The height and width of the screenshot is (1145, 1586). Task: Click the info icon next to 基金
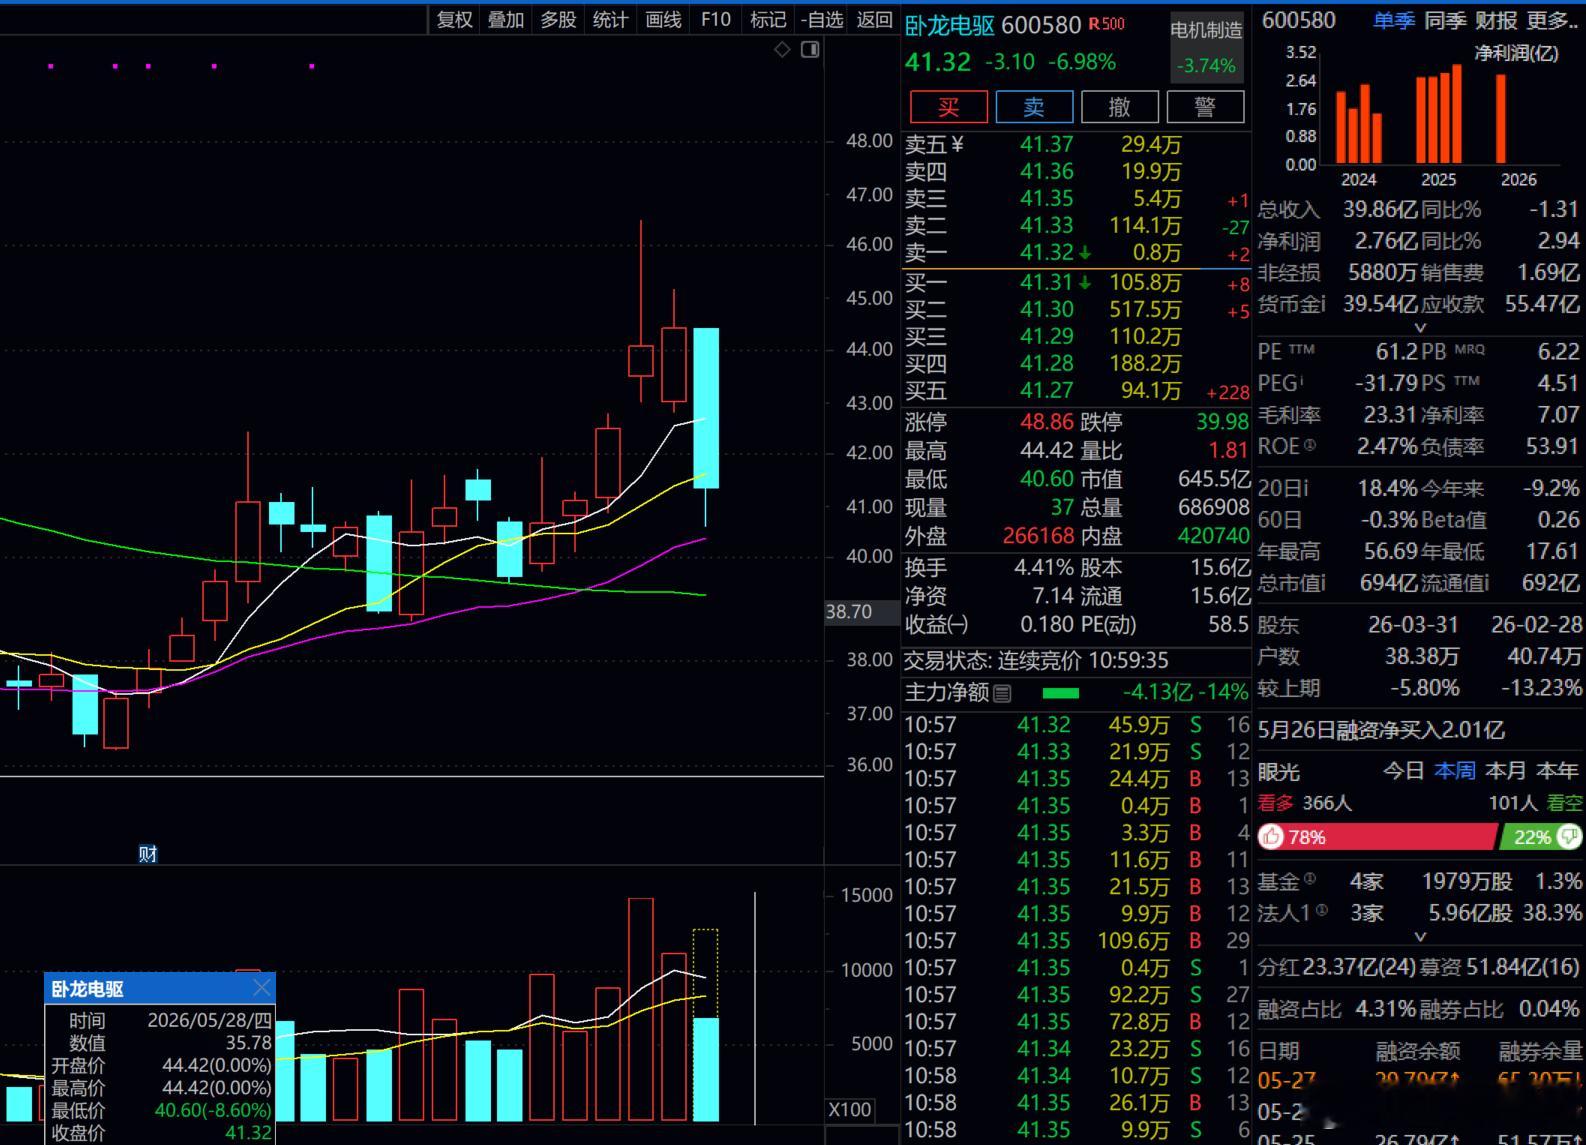pyautogui.click(x=1310, y=879)
